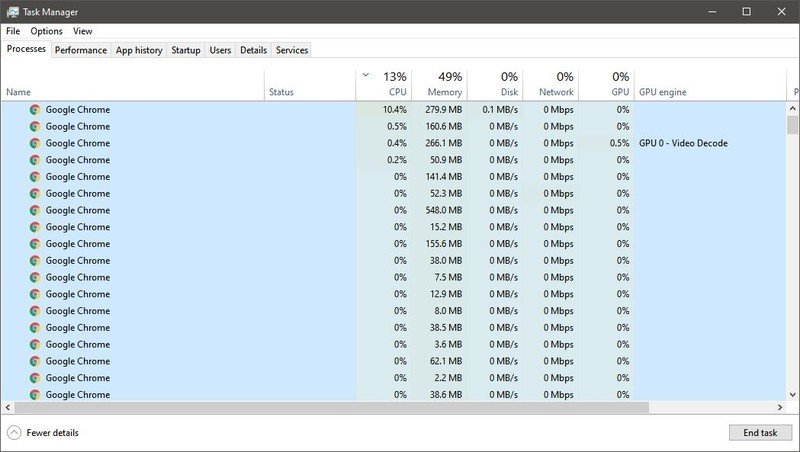Click the Chrome icon in the 52.3 MB row

click(x=35, y=194)
